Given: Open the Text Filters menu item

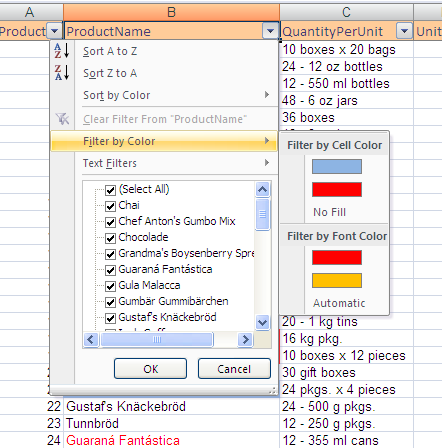Looking at the screenshot, I should point(164,163).
